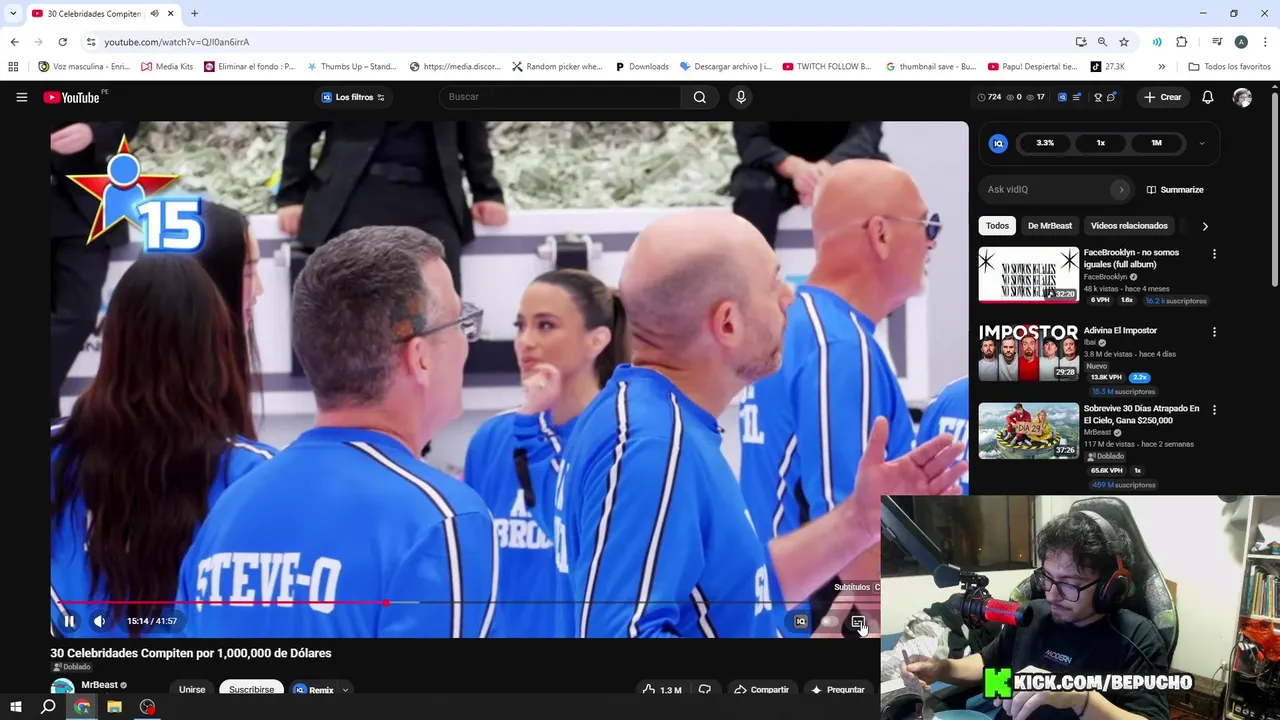Click the vidIQ Remix button
Screen dimensions: 1280x720
tap(313, 689)
